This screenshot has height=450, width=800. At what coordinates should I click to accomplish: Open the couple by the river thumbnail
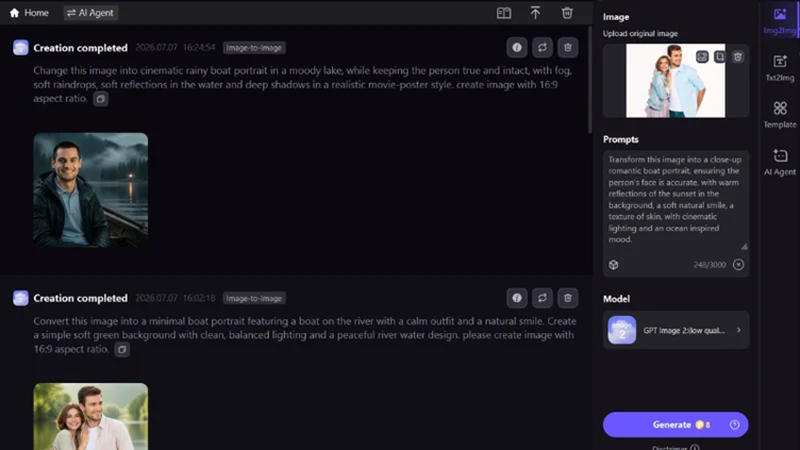pos(91,416)
